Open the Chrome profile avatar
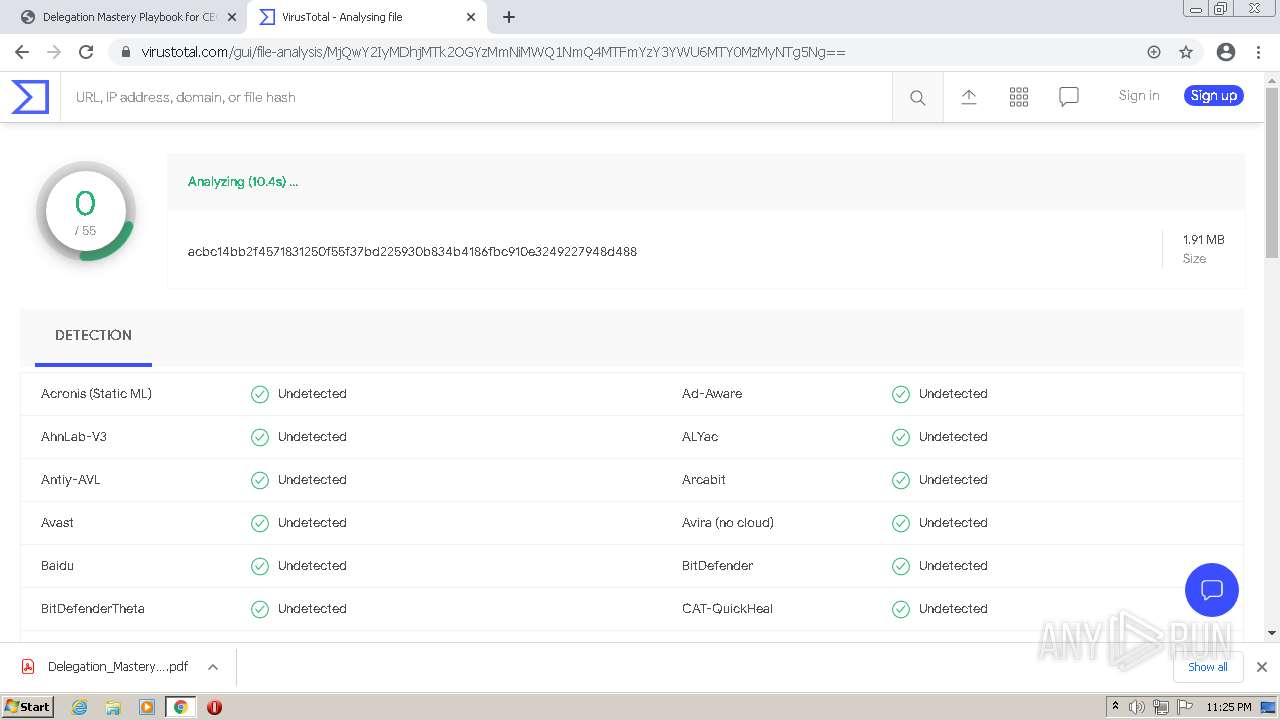Screen dimensions: 1280x720 pos(1226,52)
